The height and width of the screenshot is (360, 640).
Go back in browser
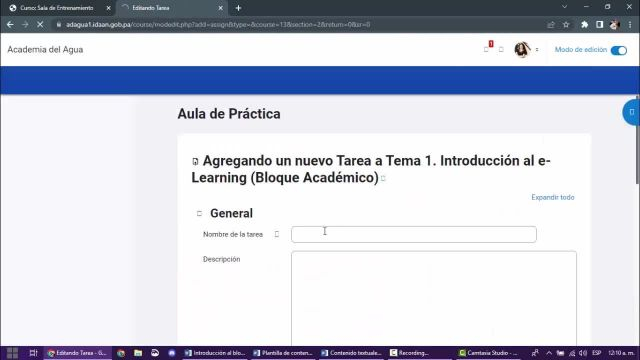click(10, 24)
